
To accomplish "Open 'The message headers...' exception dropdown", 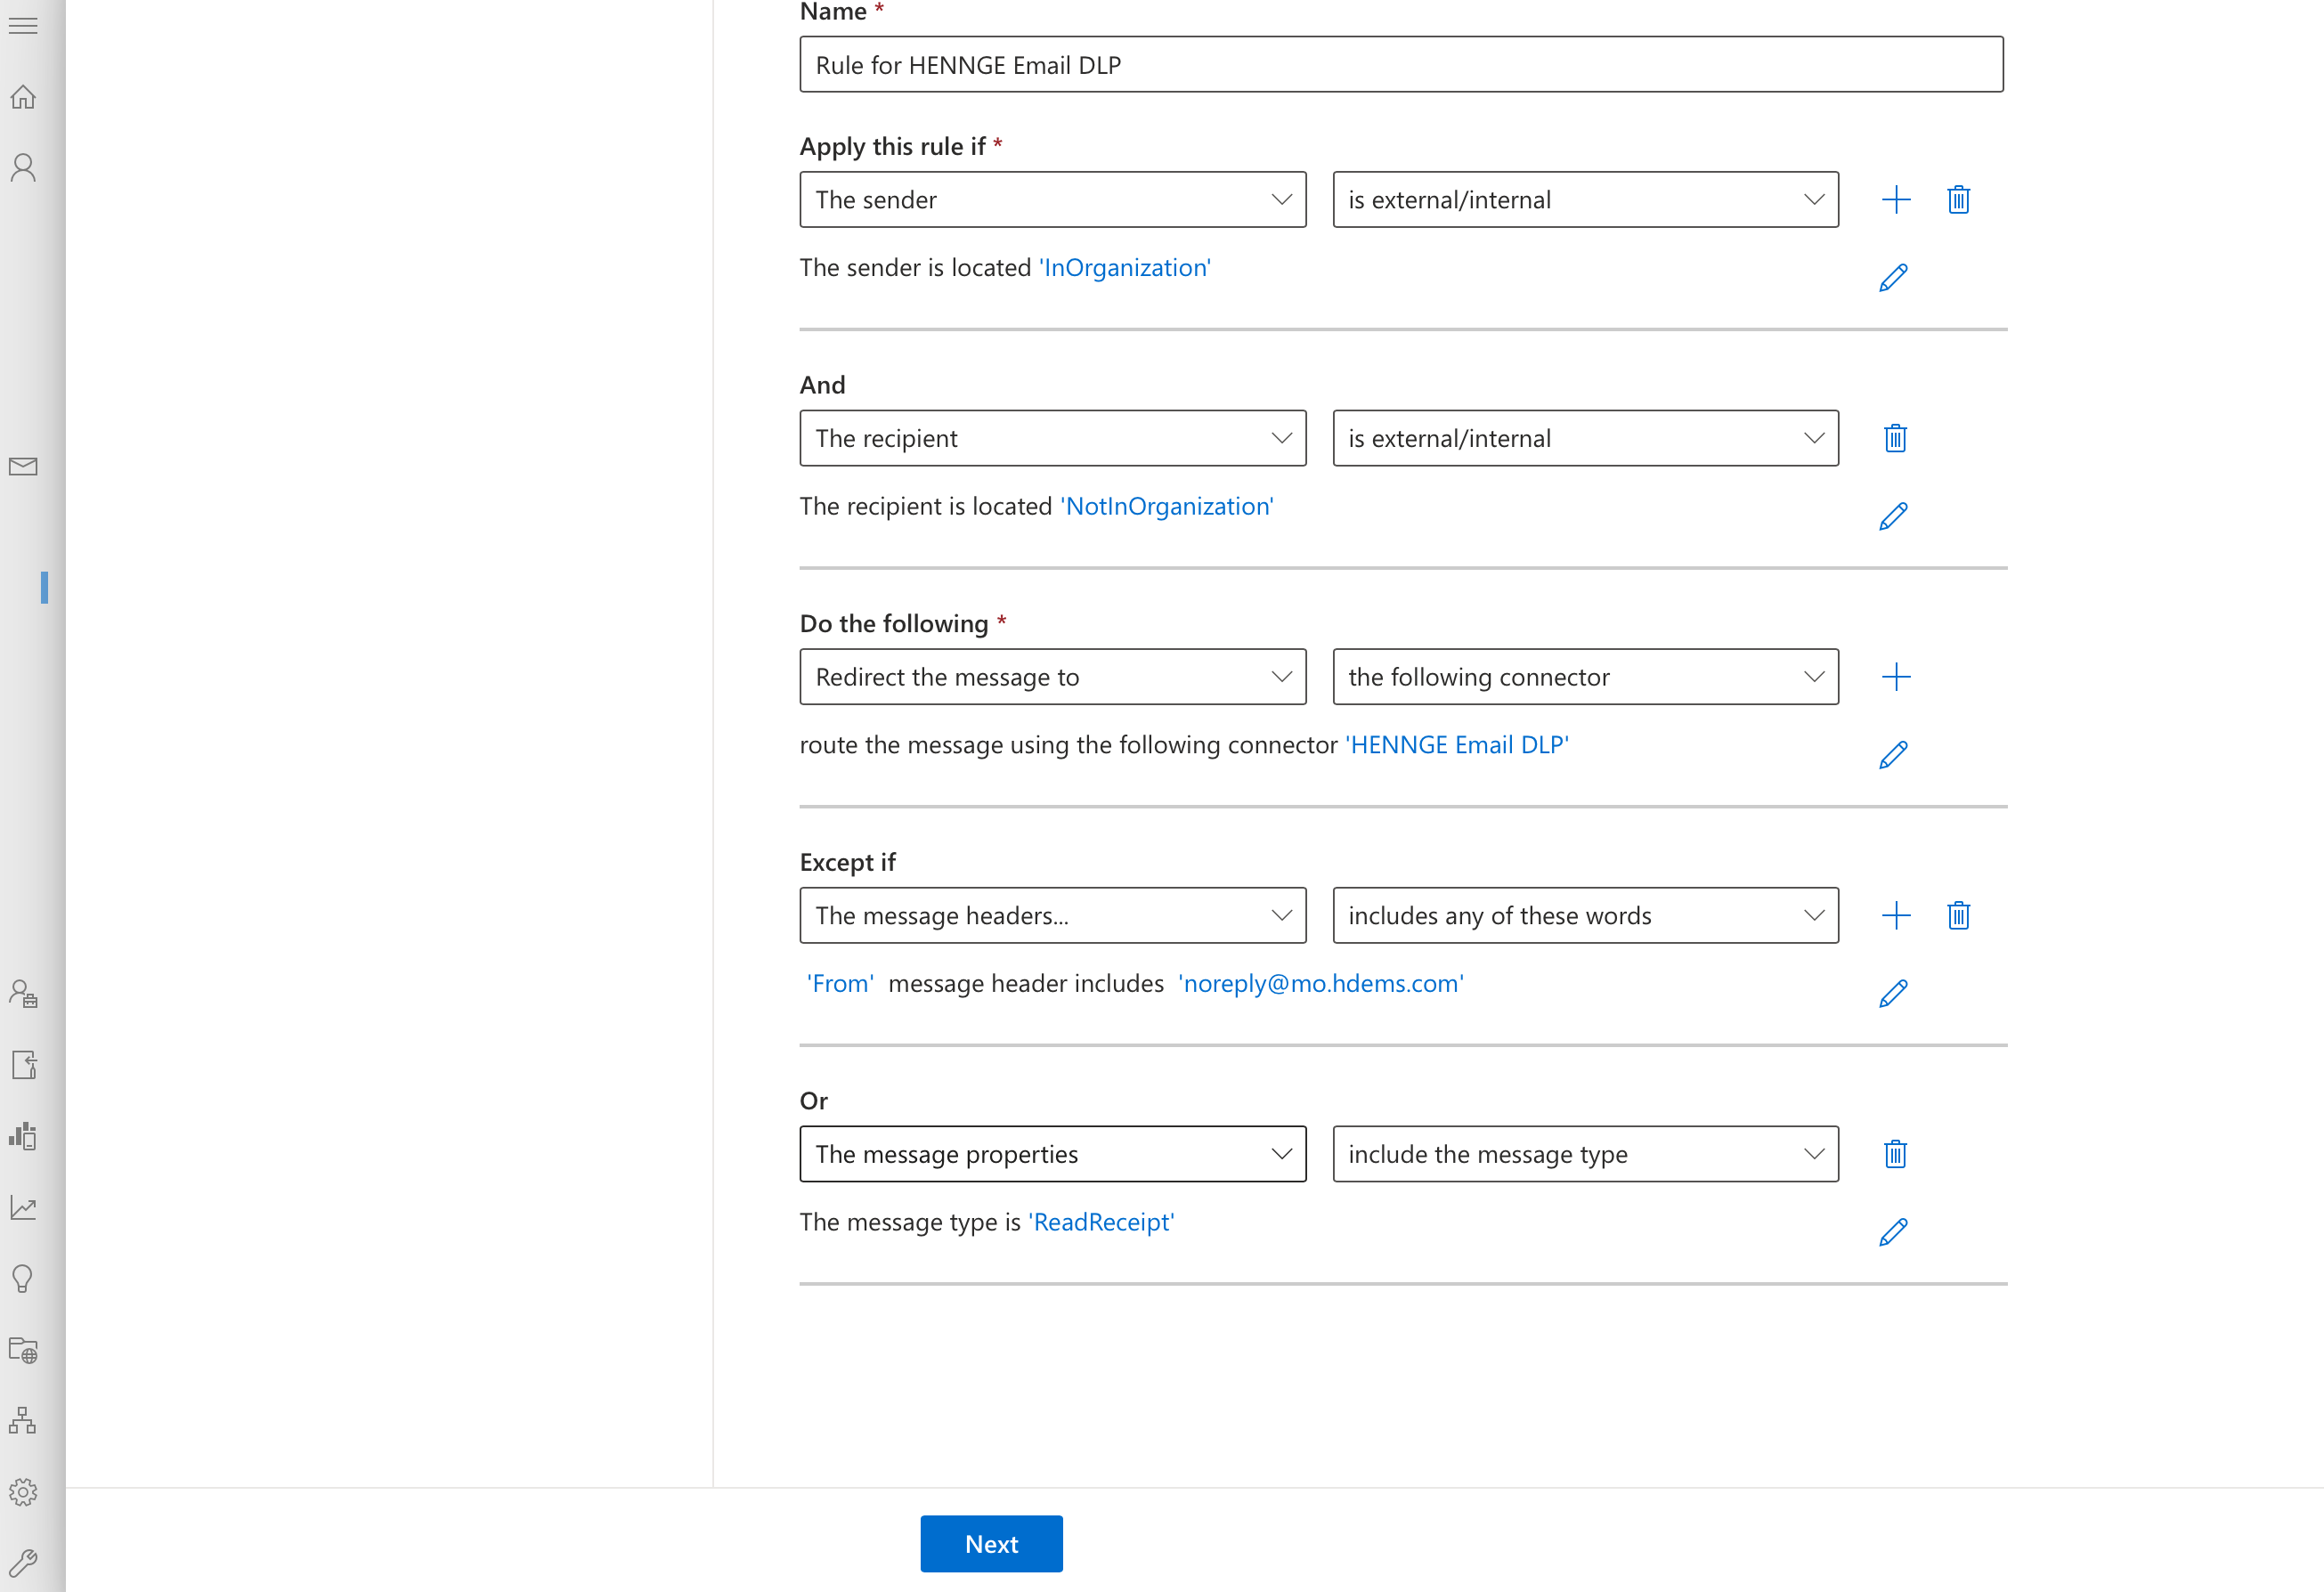I will pyautogui.click(x=1052, y=915).
